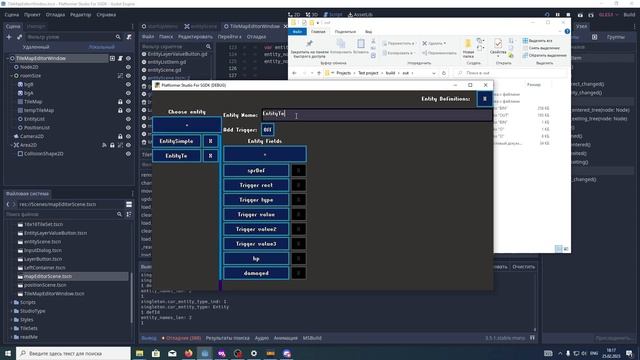
Task: Click signals icon on Area2D node
Action: [104, 145]
